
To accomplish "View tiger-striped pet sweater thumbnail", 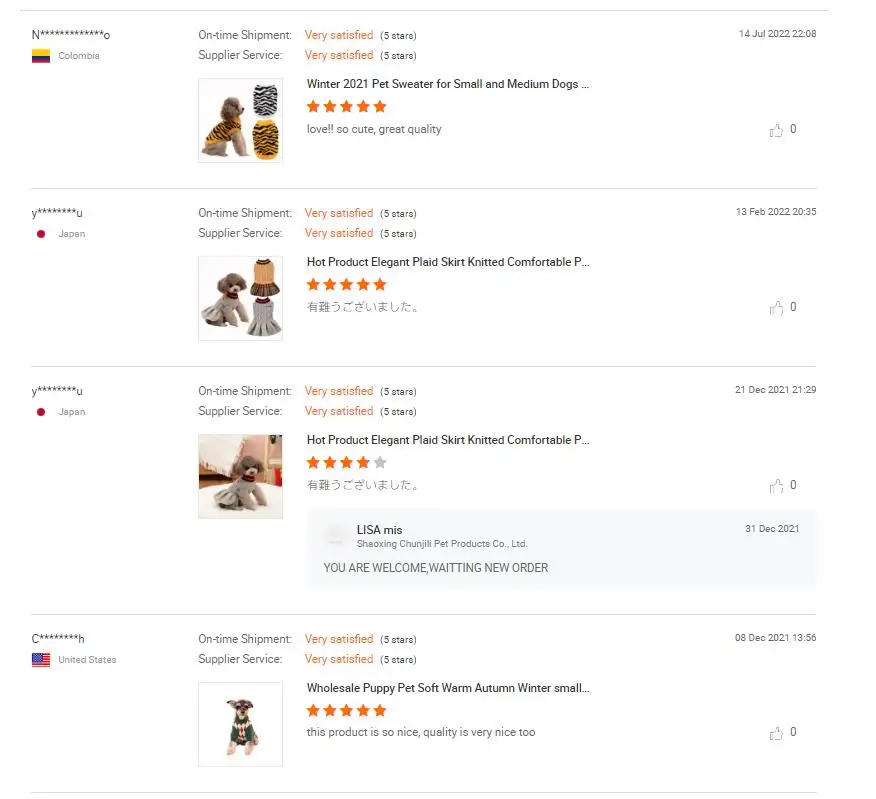I will (x=240, y=120).
